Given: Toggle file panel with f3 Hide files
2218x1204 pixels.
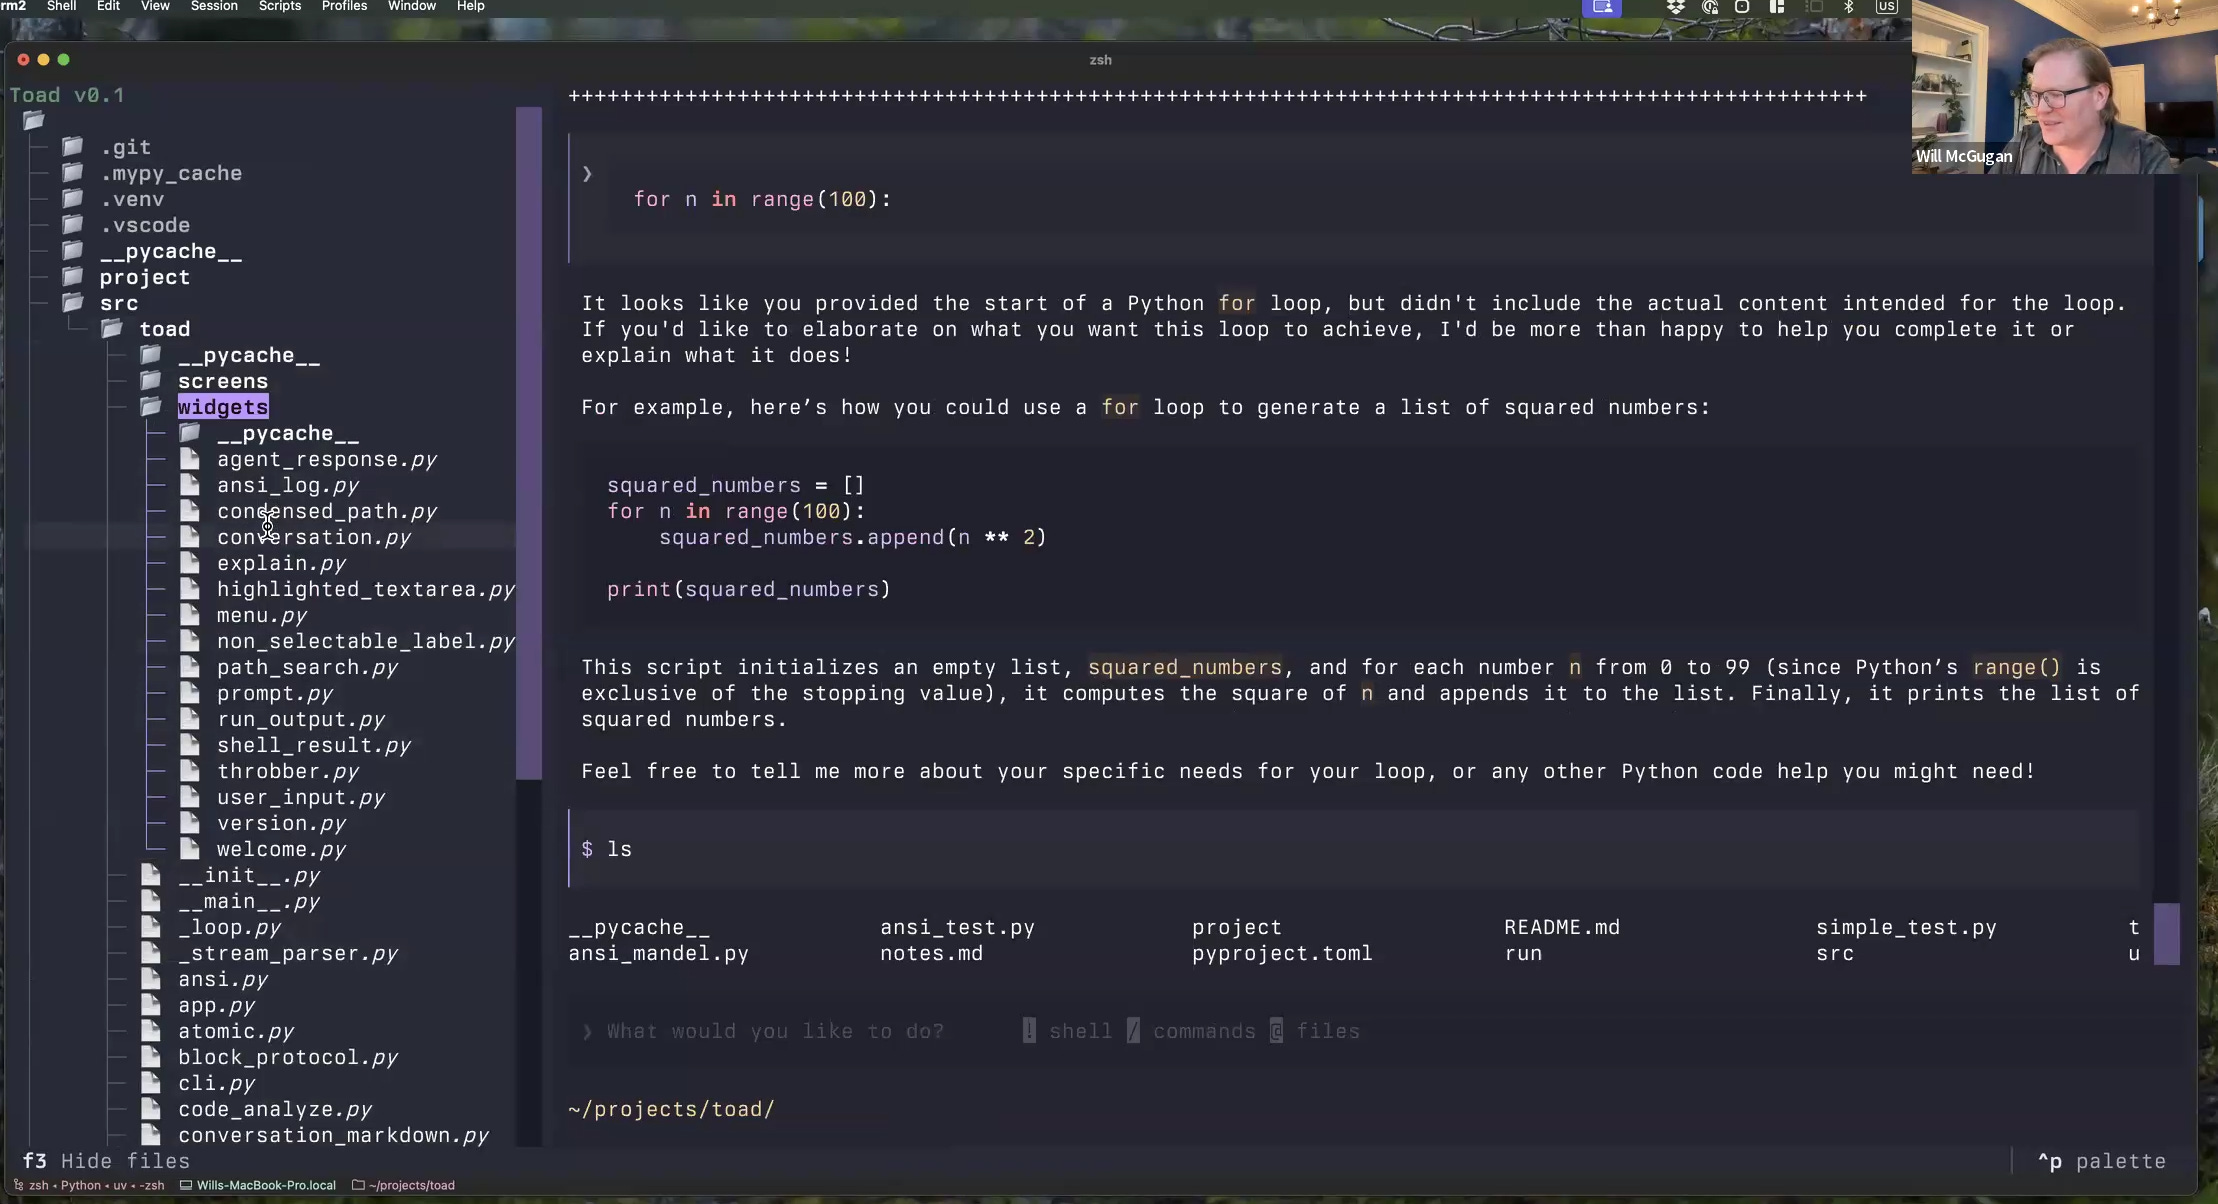Looking at the screenshot, I should [106, 1161].
